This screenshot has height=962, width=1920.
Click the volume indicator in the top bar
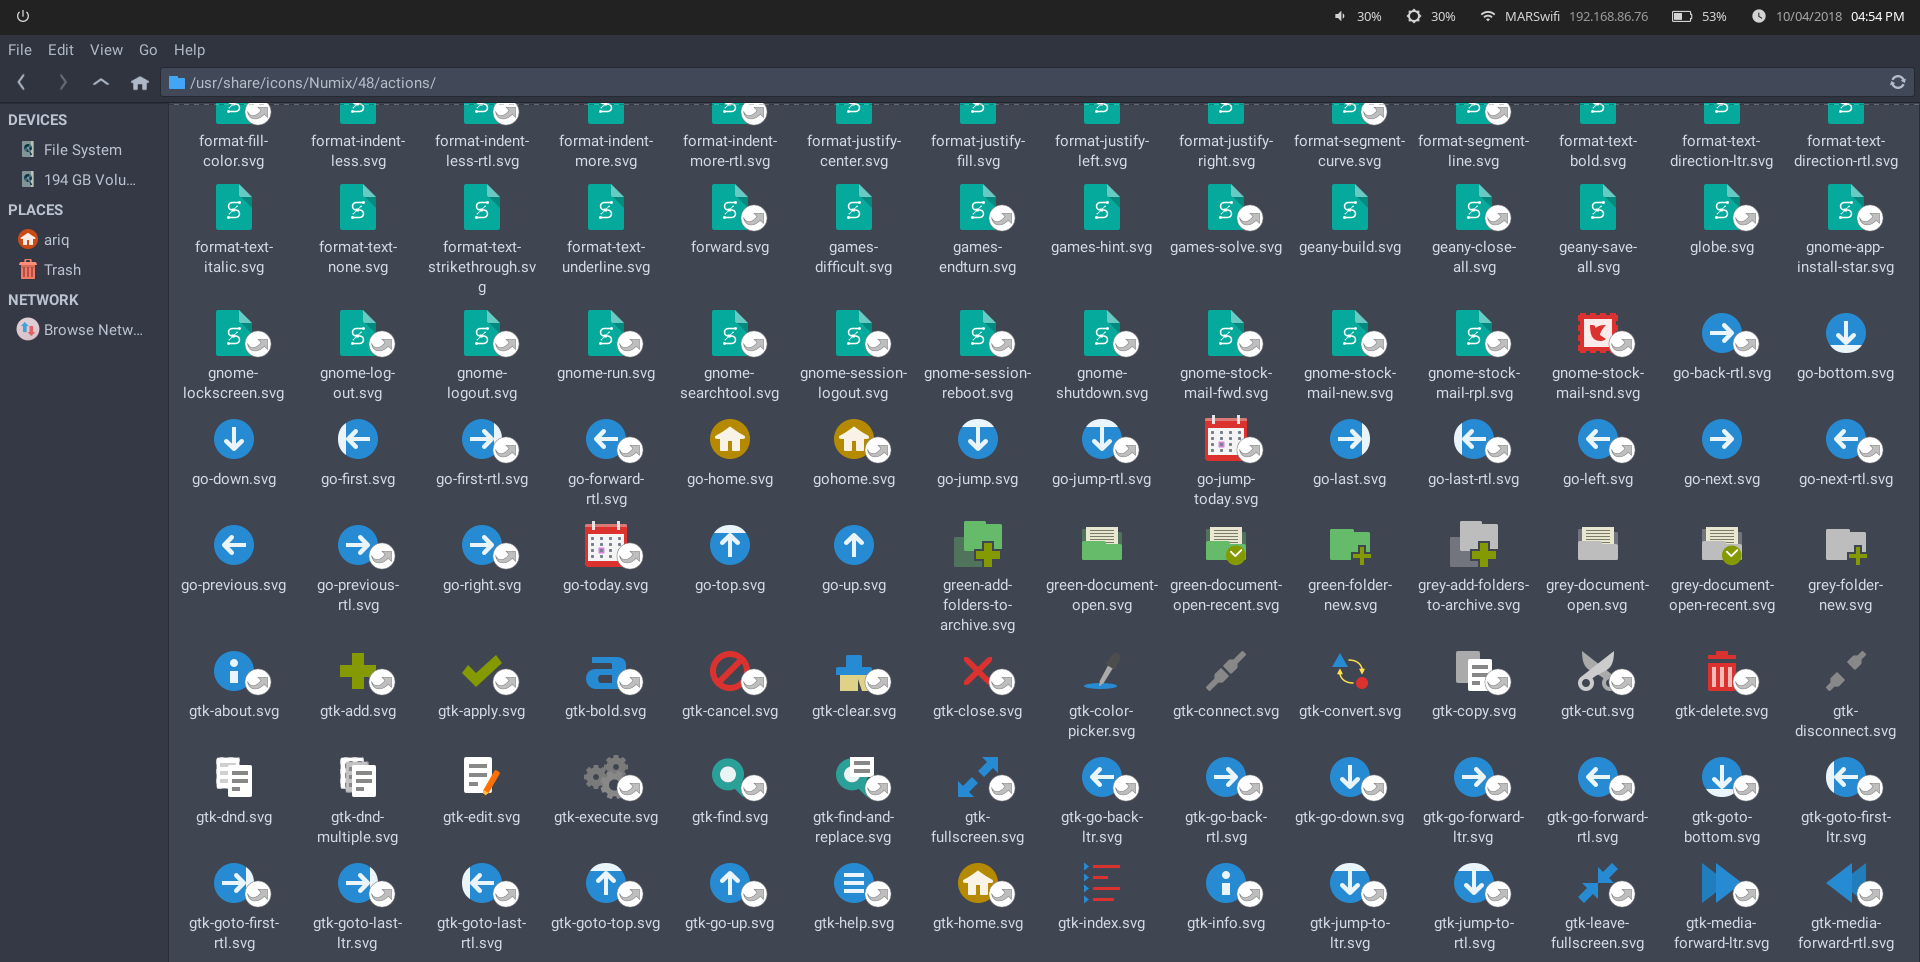(1340, 16)
